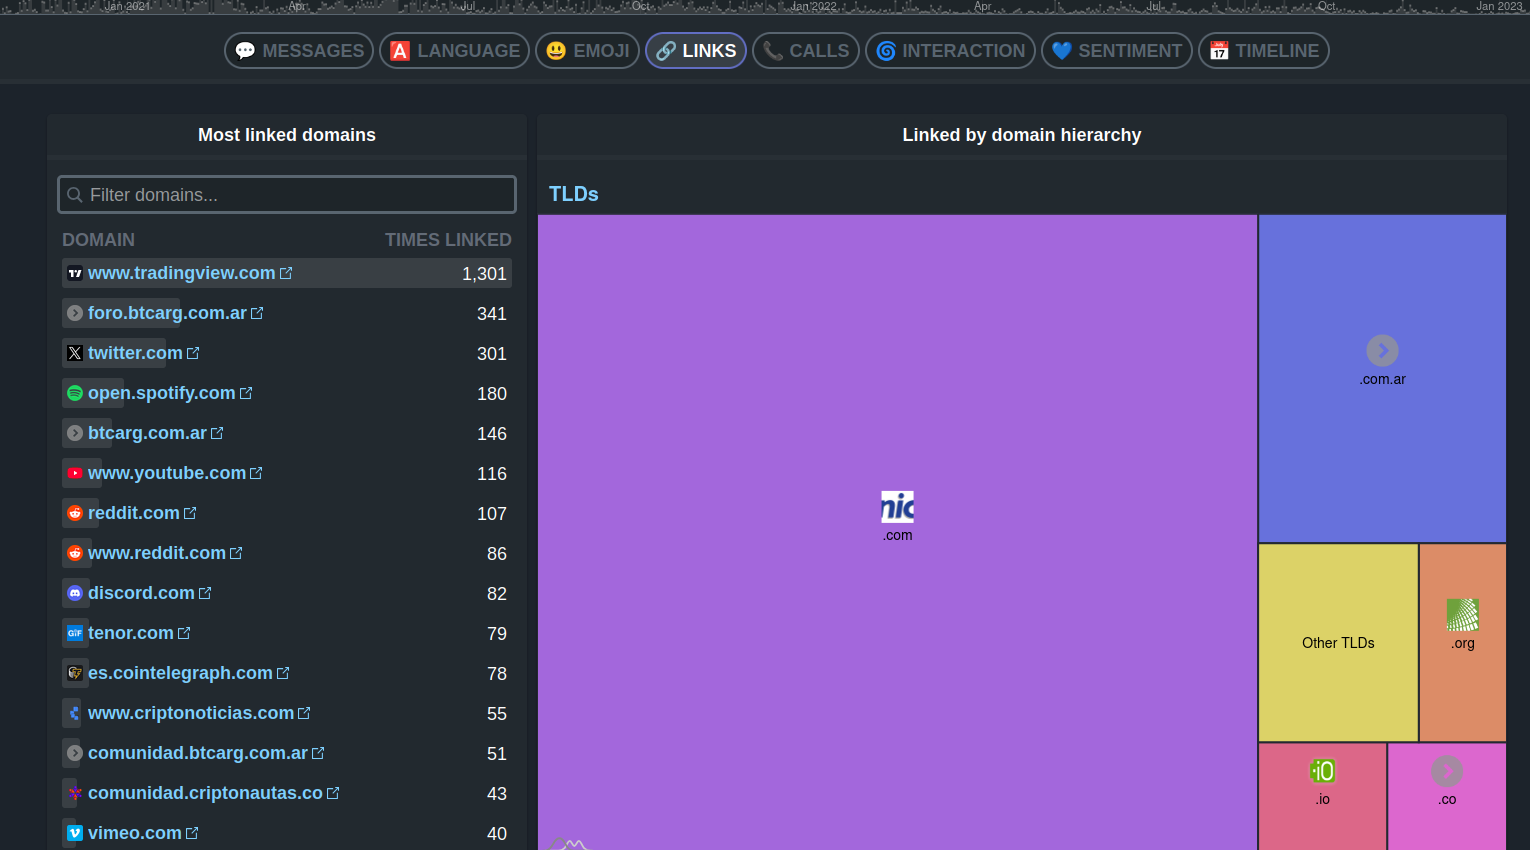Image resolution: width=1530 pixels, height=850 pixels.
Task: Click the tenor.com GIF icon
Action: click(75, 633)
